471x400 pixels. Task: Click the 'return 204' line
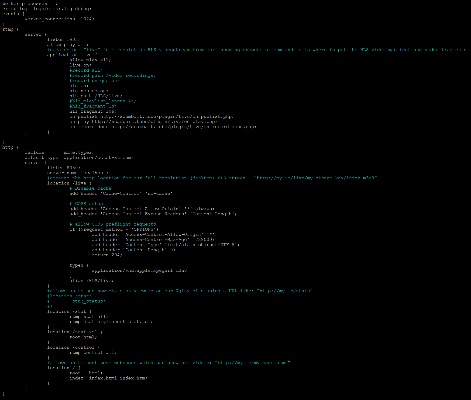click(107, 255)
